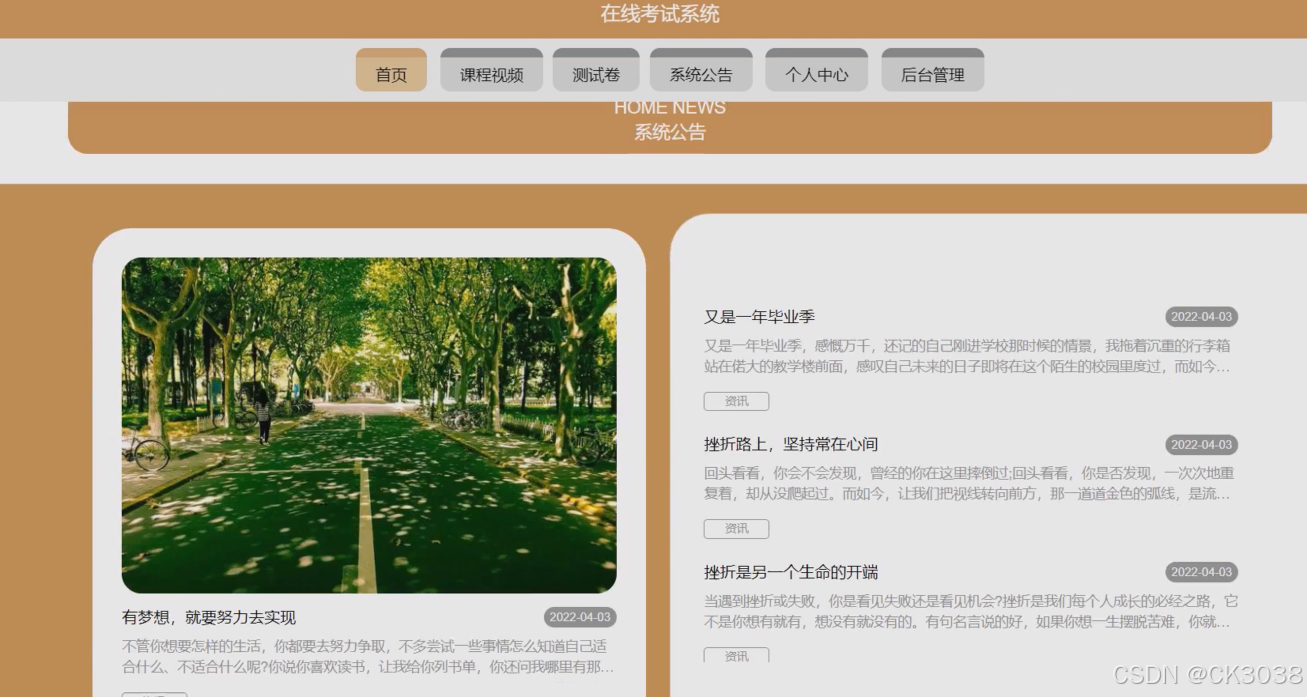The image size is (1307, 697).
Task: Open the 首页 navigation tab
Action: [390, 71]
